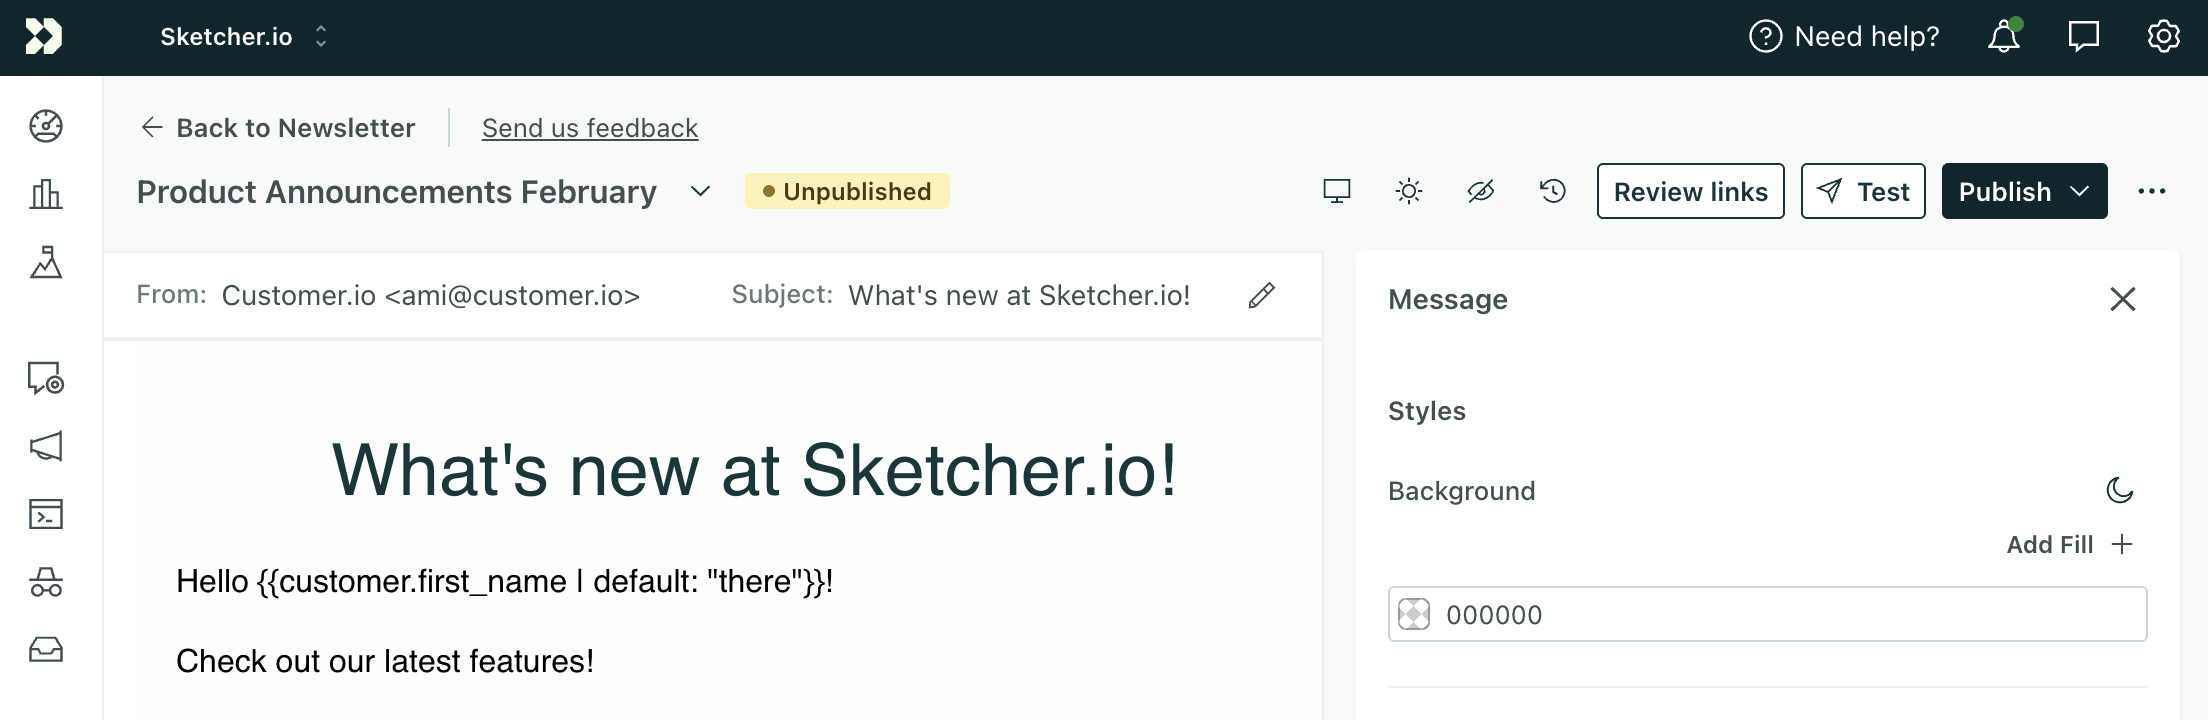
Task: Open settings gear in top bar
Action: tap(2164, 37)
